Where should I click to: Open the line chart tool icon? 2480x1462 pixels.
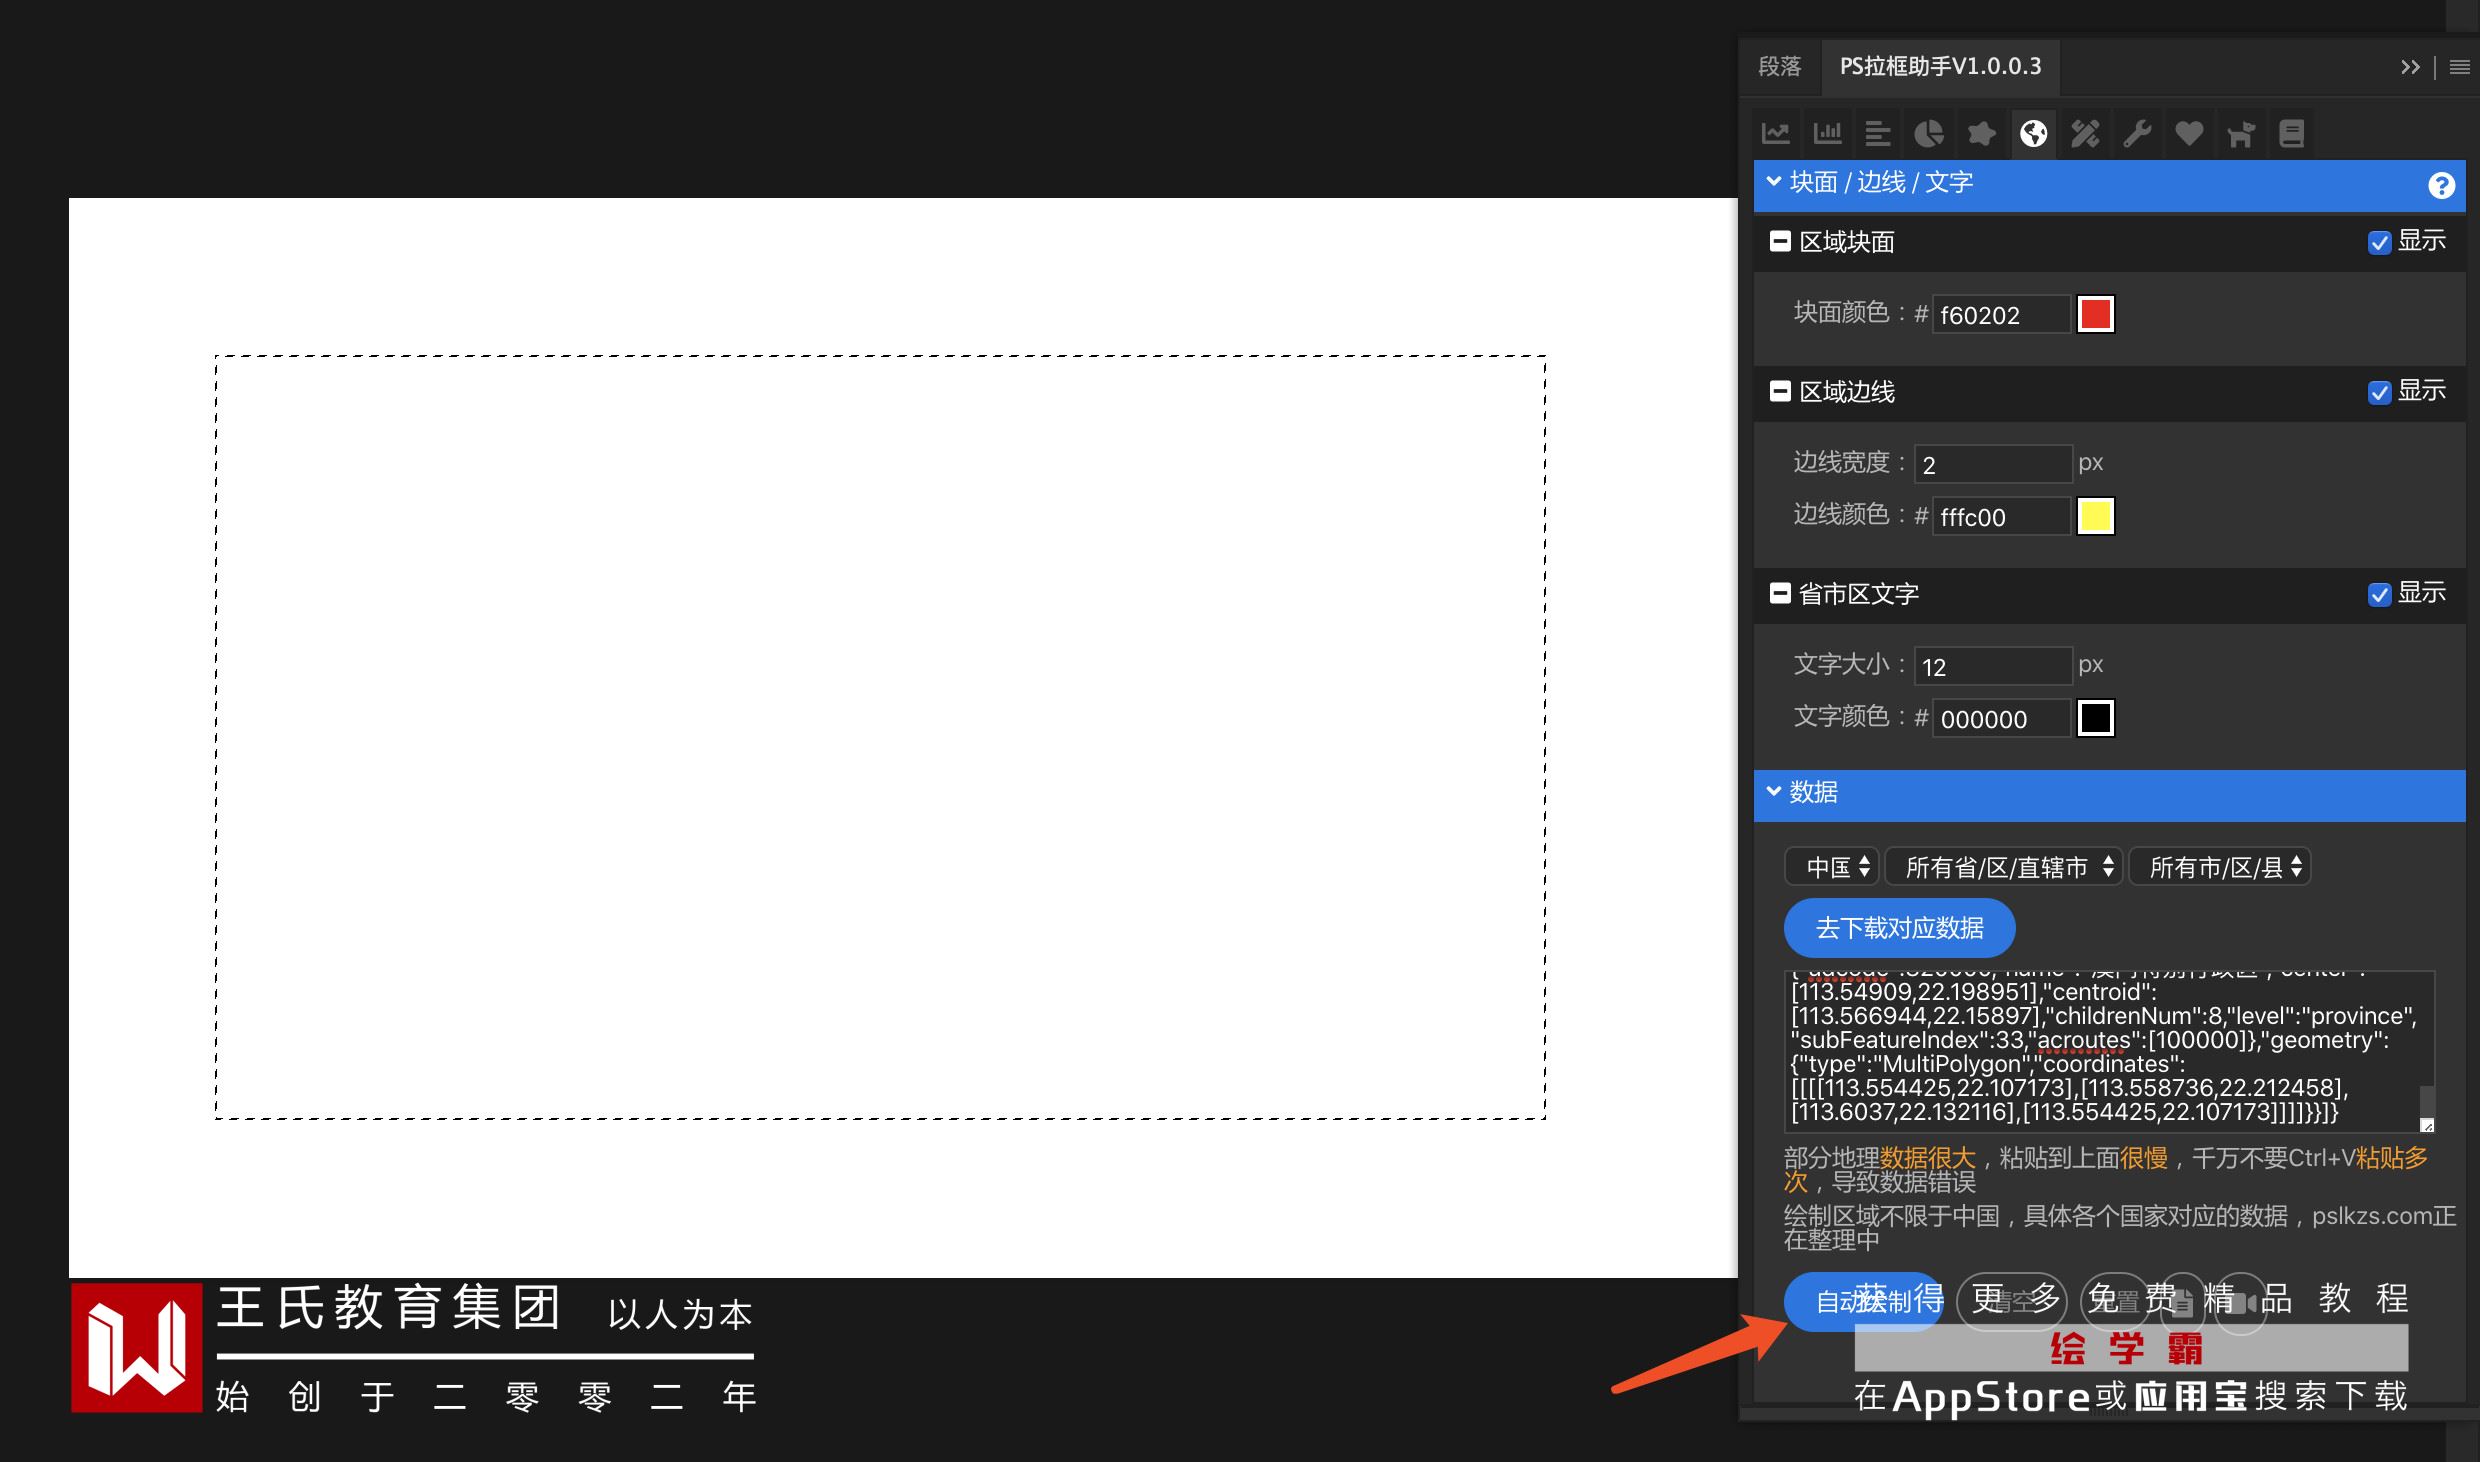click(1776, 133)
